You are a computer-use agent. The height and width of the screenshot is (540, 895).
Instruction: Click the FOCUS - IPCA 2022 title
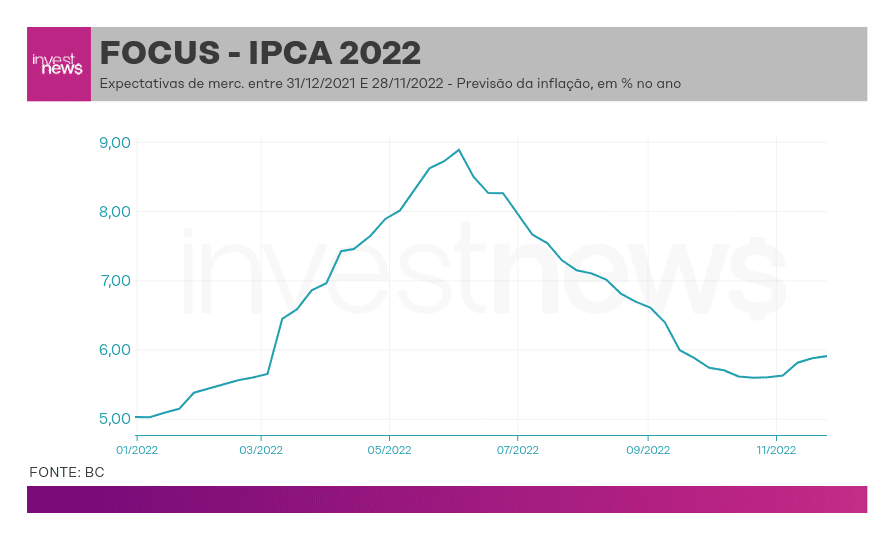tap(260, 53)
